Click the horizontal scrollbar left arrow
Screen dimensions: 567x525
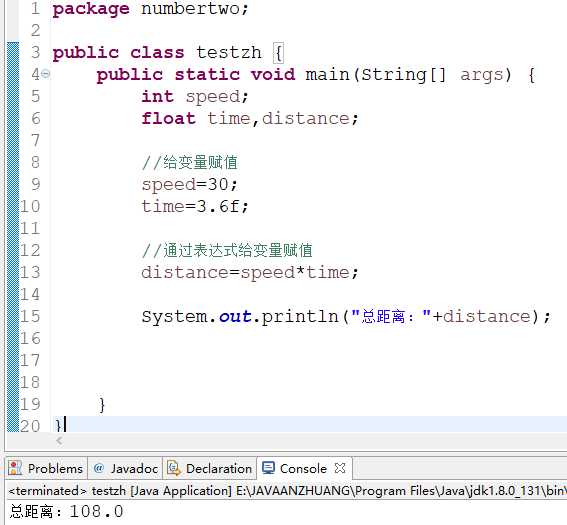tap(59, 441)
